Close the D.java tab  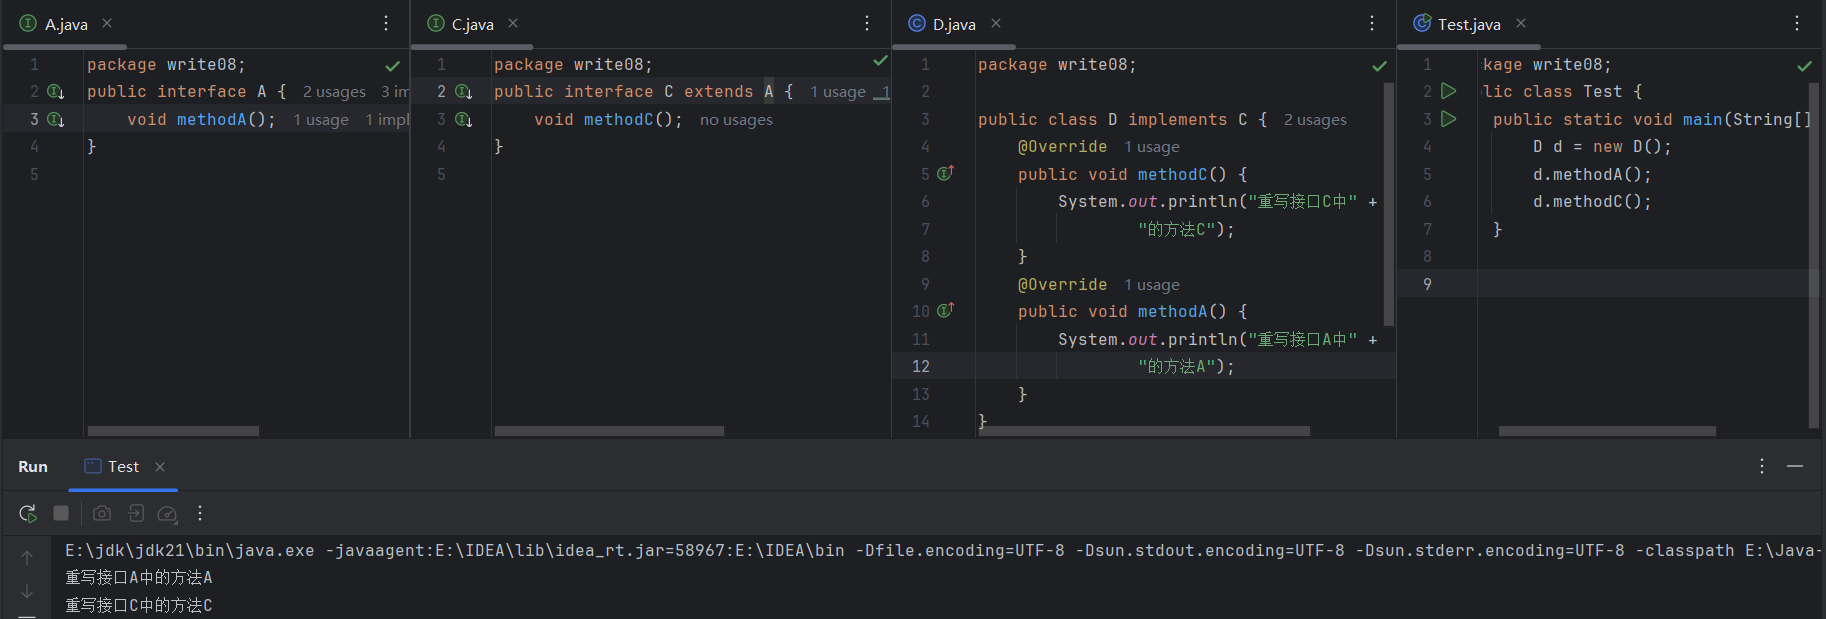996,23
